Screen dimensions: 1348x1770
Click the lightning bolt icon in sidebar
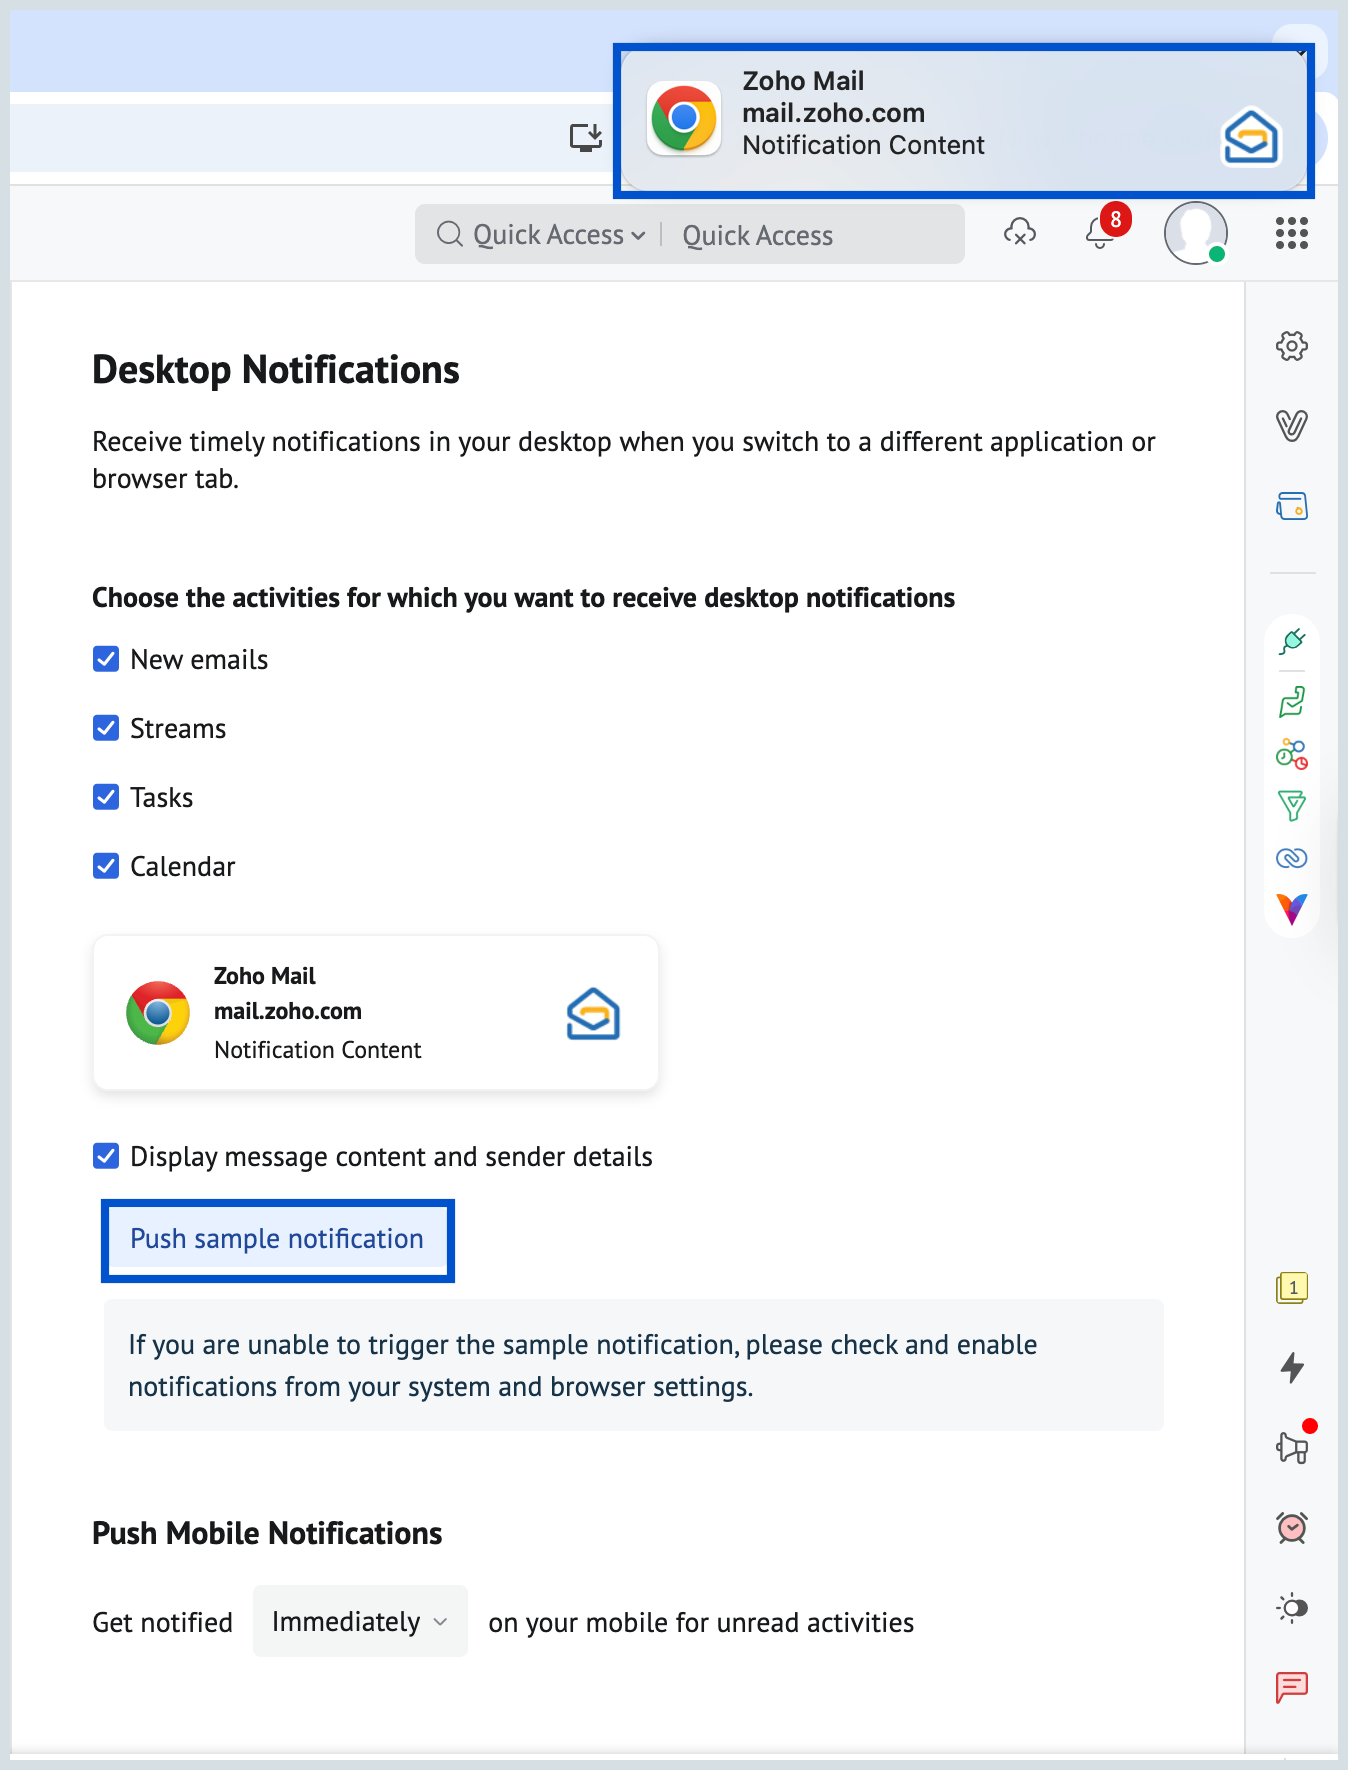click(1292, 1368)
